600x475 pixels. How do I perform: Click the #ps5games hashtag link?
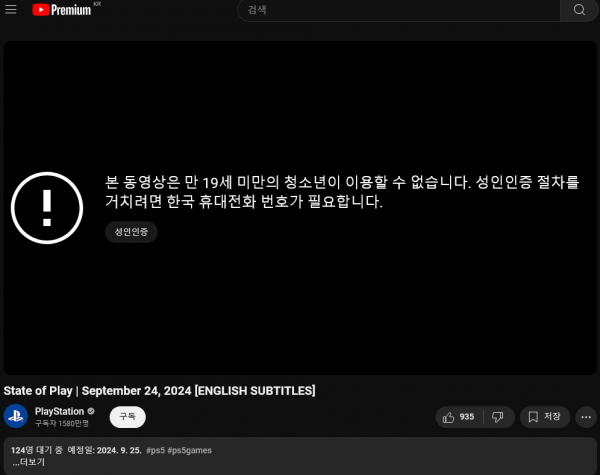pos(190,450)
